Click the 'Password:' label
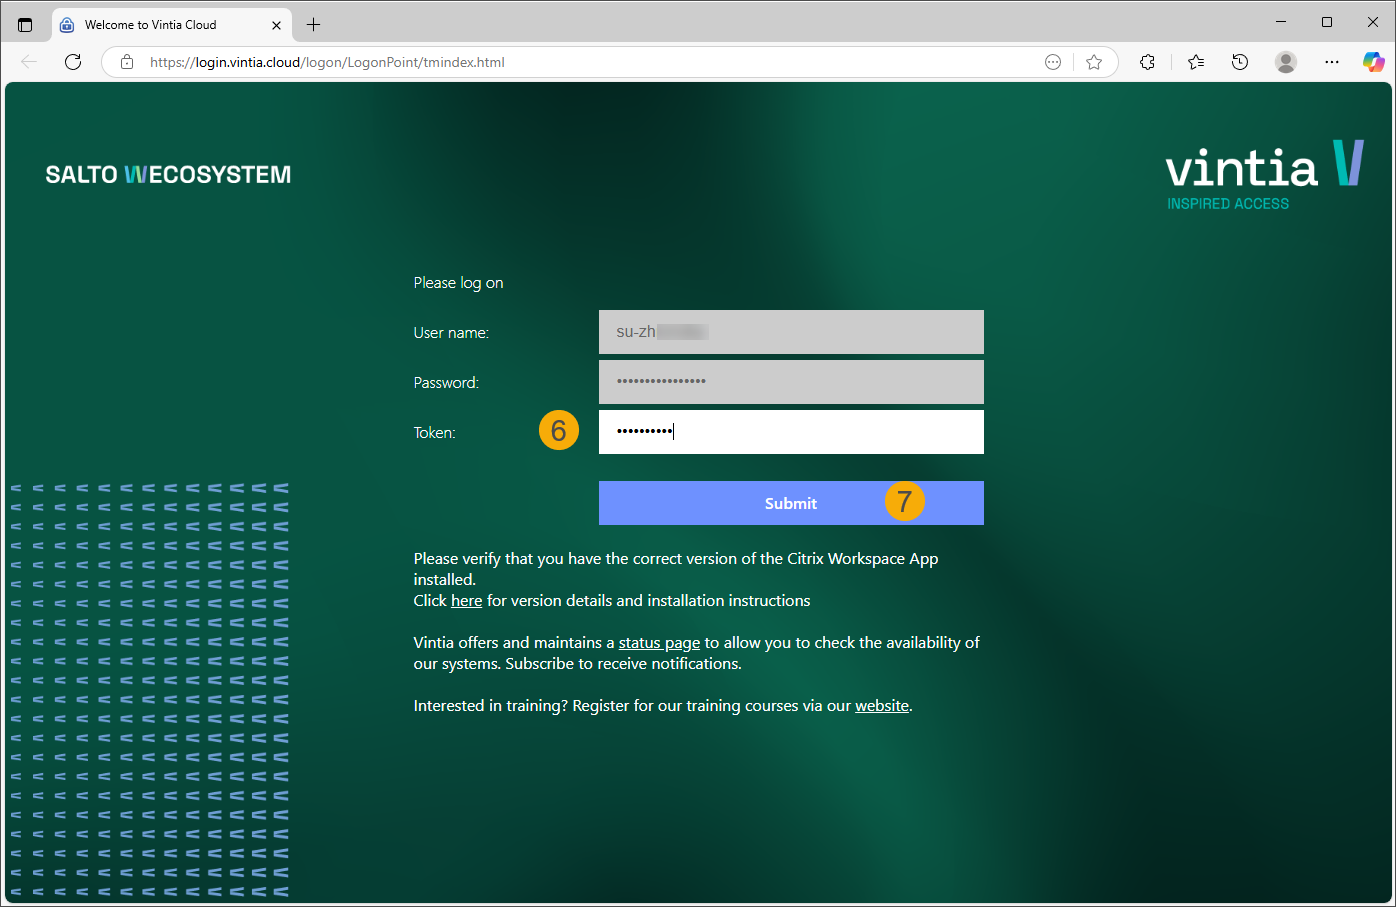 click(x=446, y=383)
